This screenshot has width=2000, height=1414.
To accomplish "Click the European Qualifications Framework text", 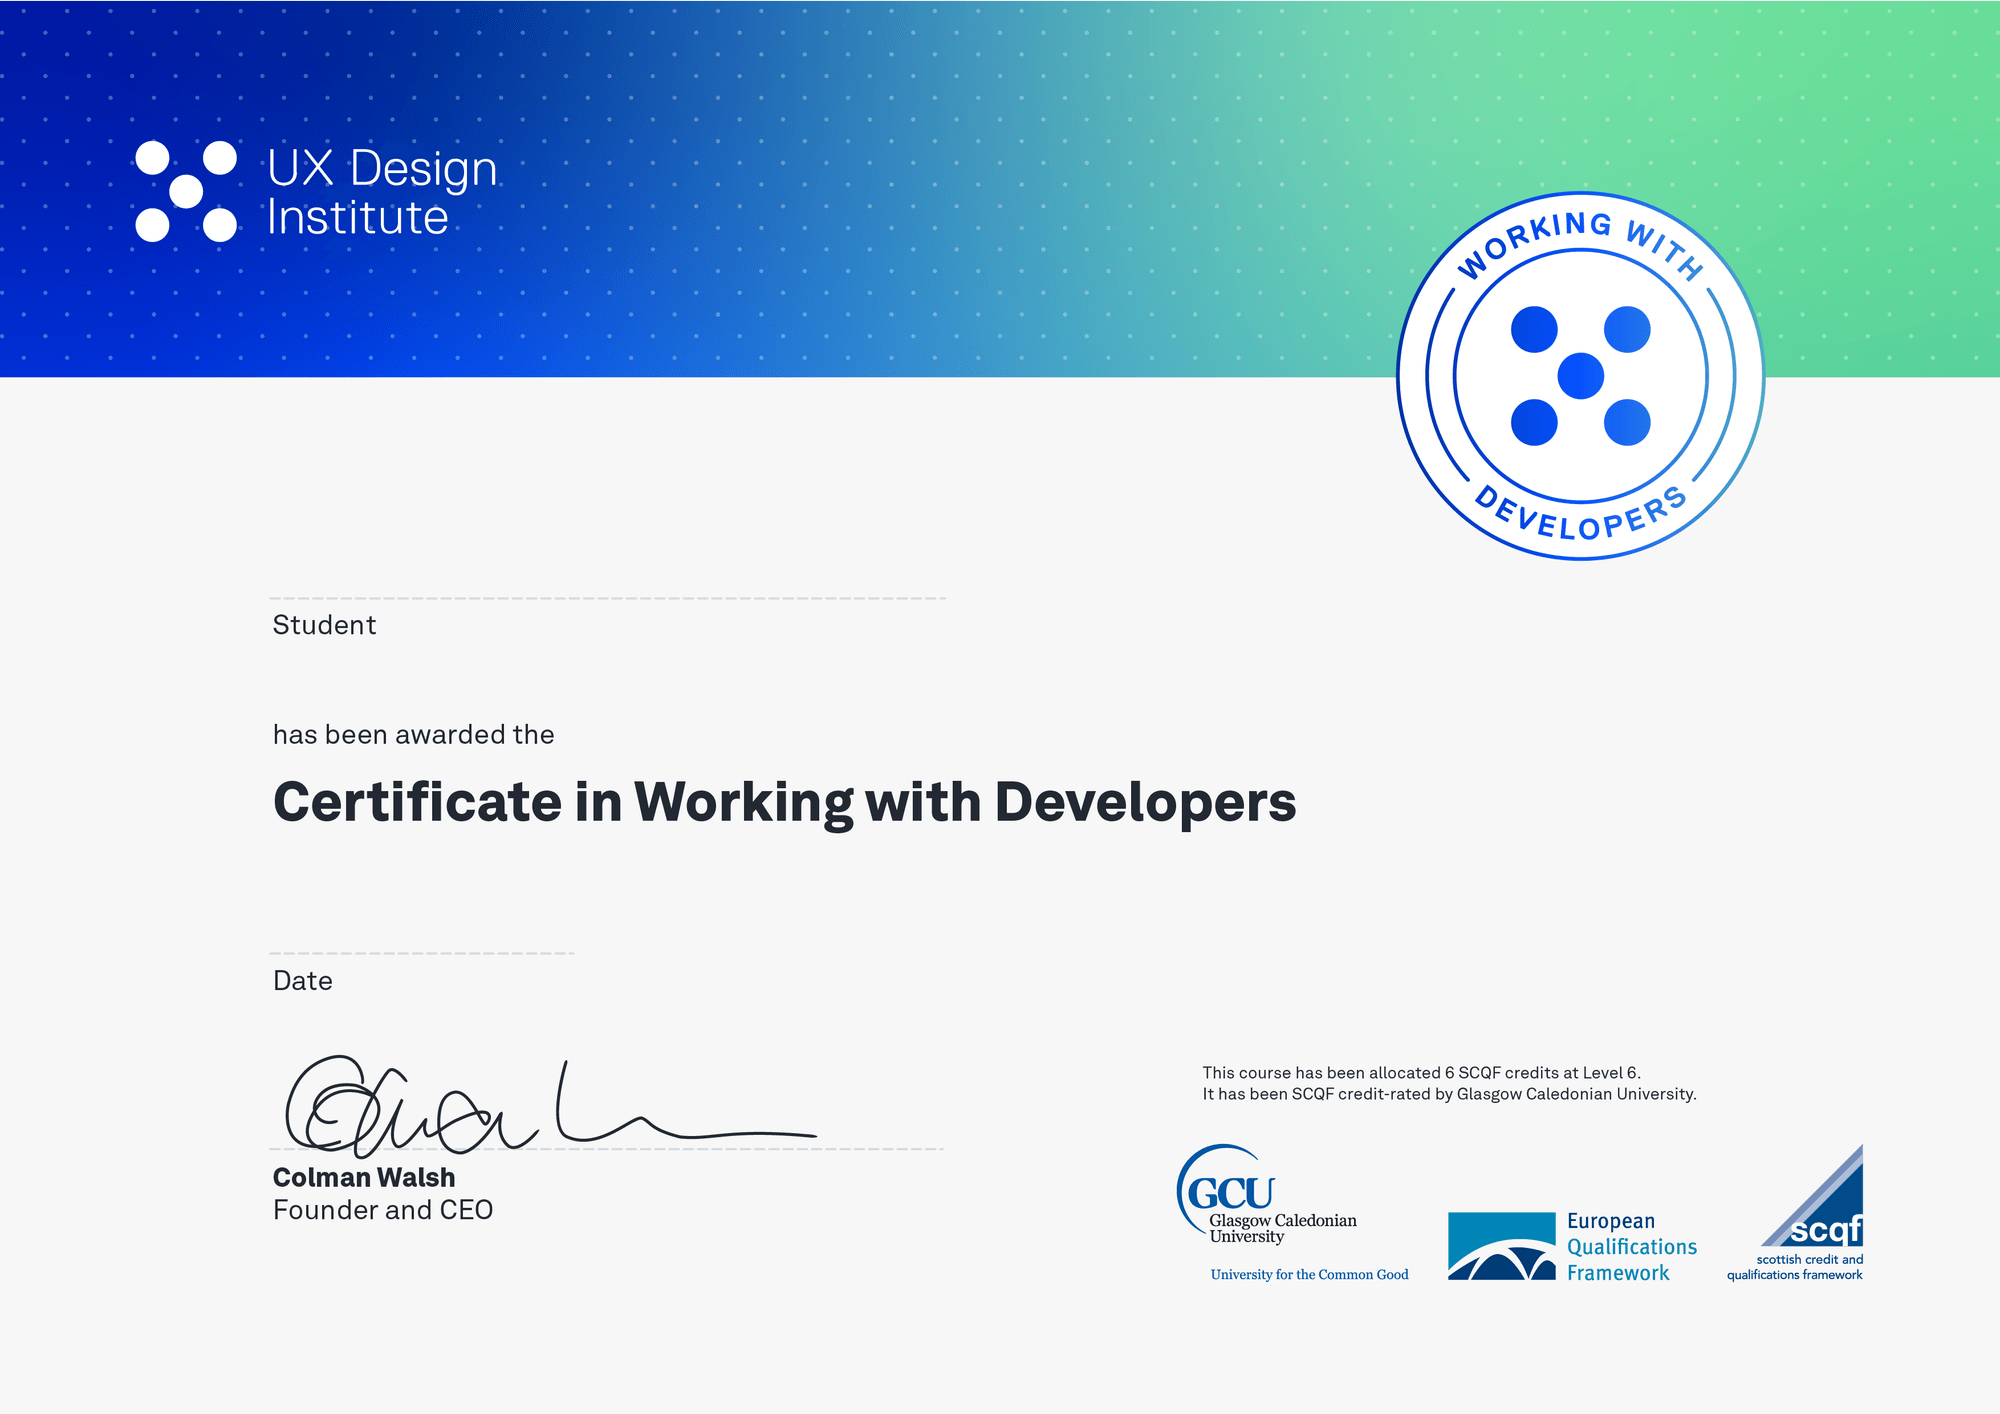I will (x=1632, y=1247).
